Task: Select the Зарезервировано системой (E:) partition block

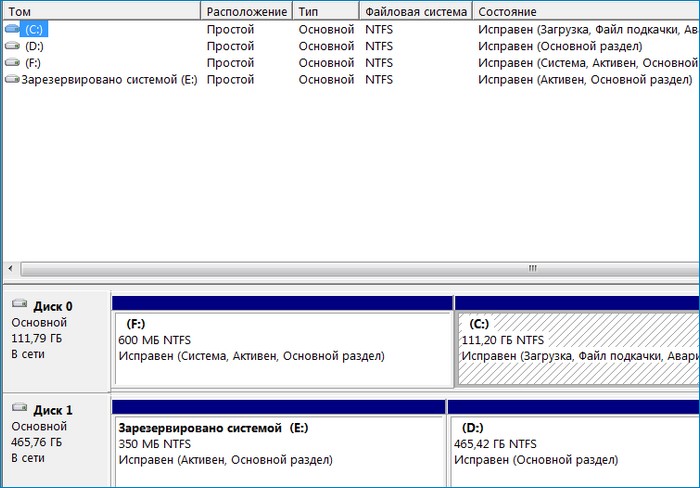Action: pyautogui.click(x=278, y=450)
